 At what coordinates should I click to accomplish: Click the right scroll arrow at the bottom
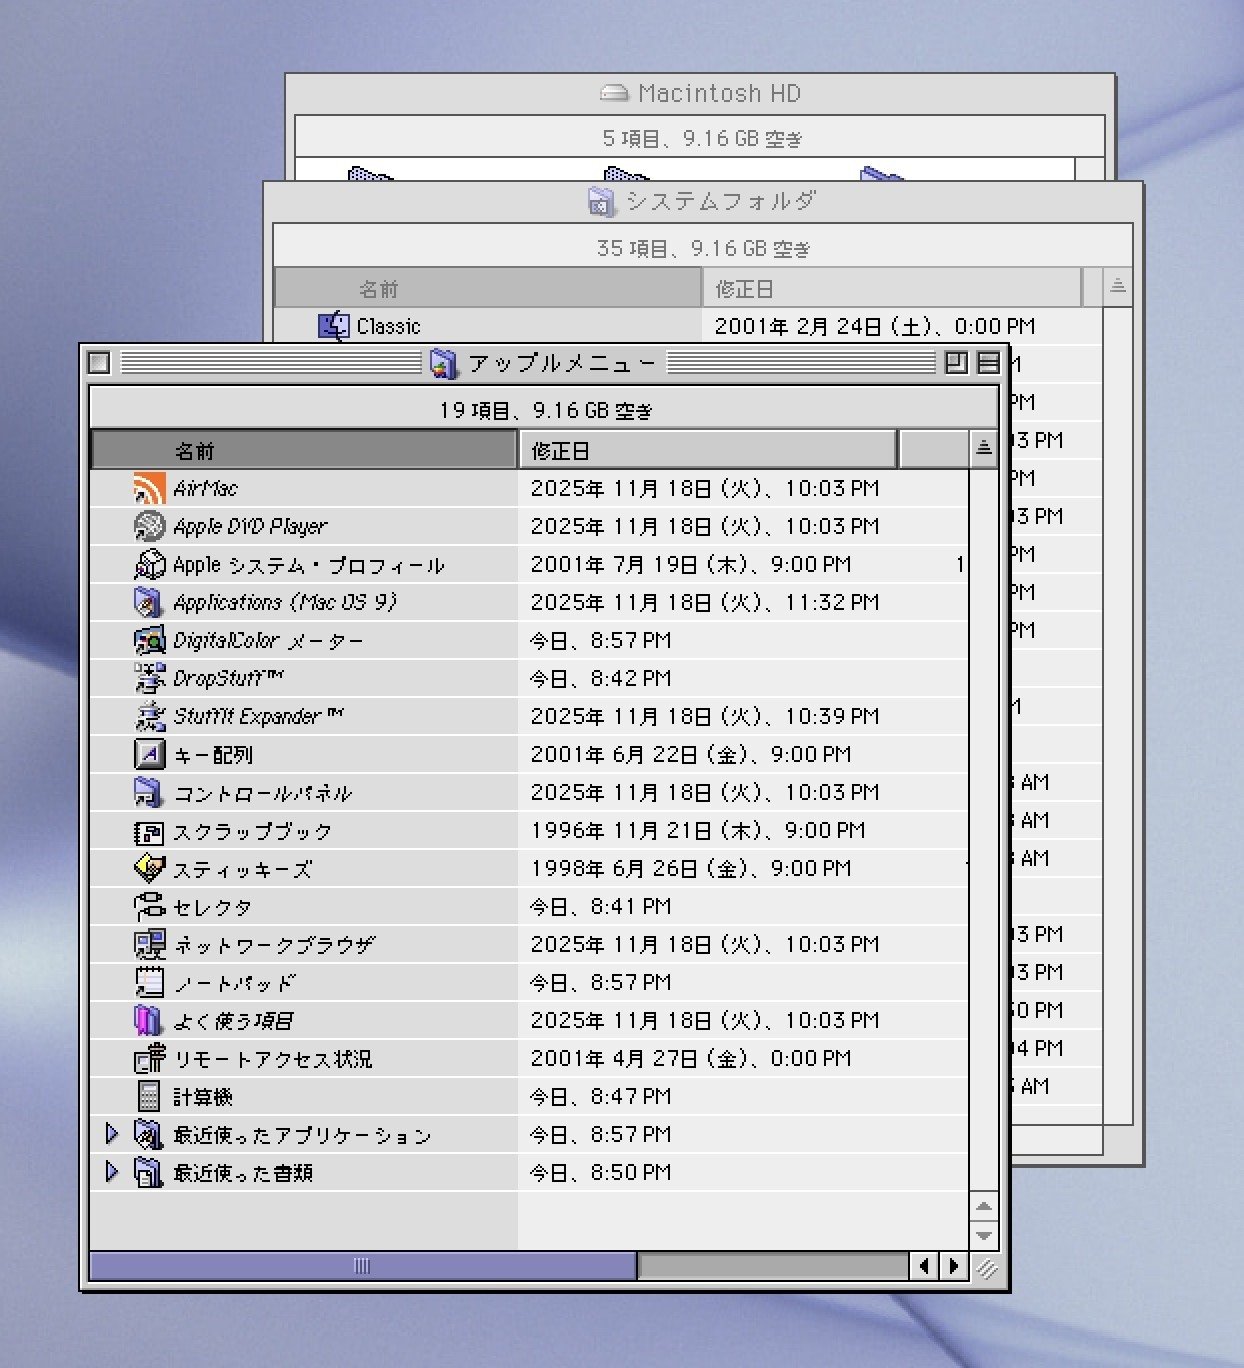954,1266
